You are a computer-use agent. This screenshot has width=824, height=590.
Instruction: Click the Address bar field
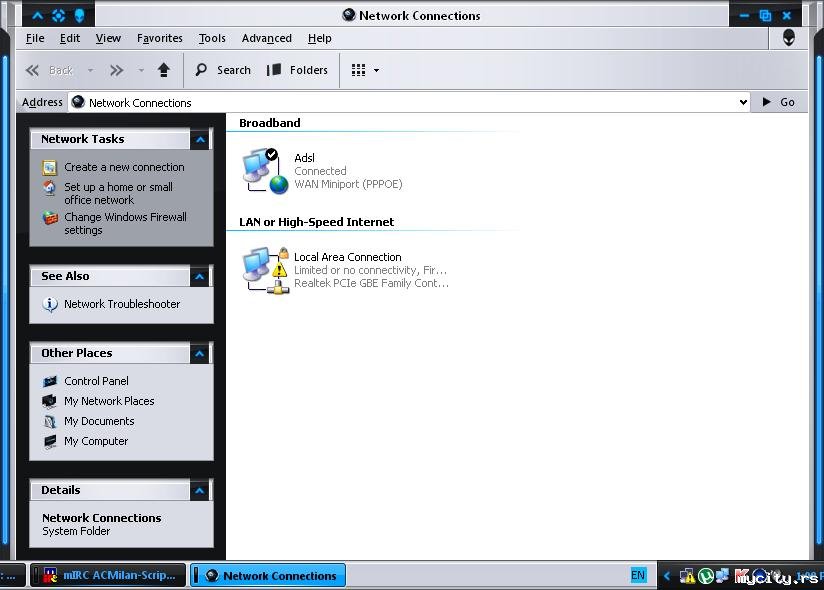pyautogui.click(x=409, y=102)
